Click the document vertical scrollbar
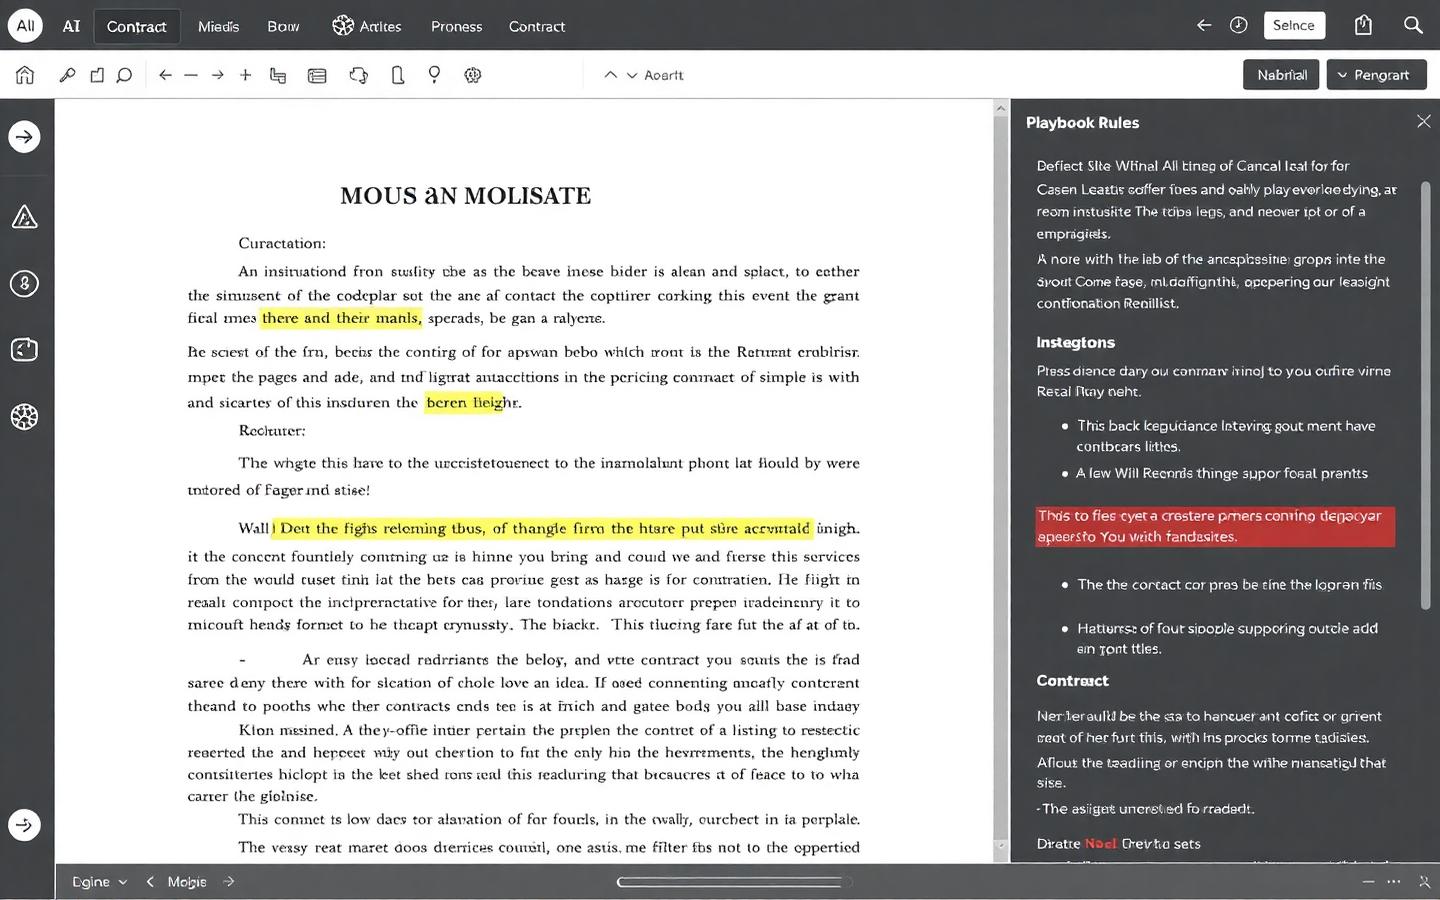The image size is (1440, 900). click(x=1000, y=480)
